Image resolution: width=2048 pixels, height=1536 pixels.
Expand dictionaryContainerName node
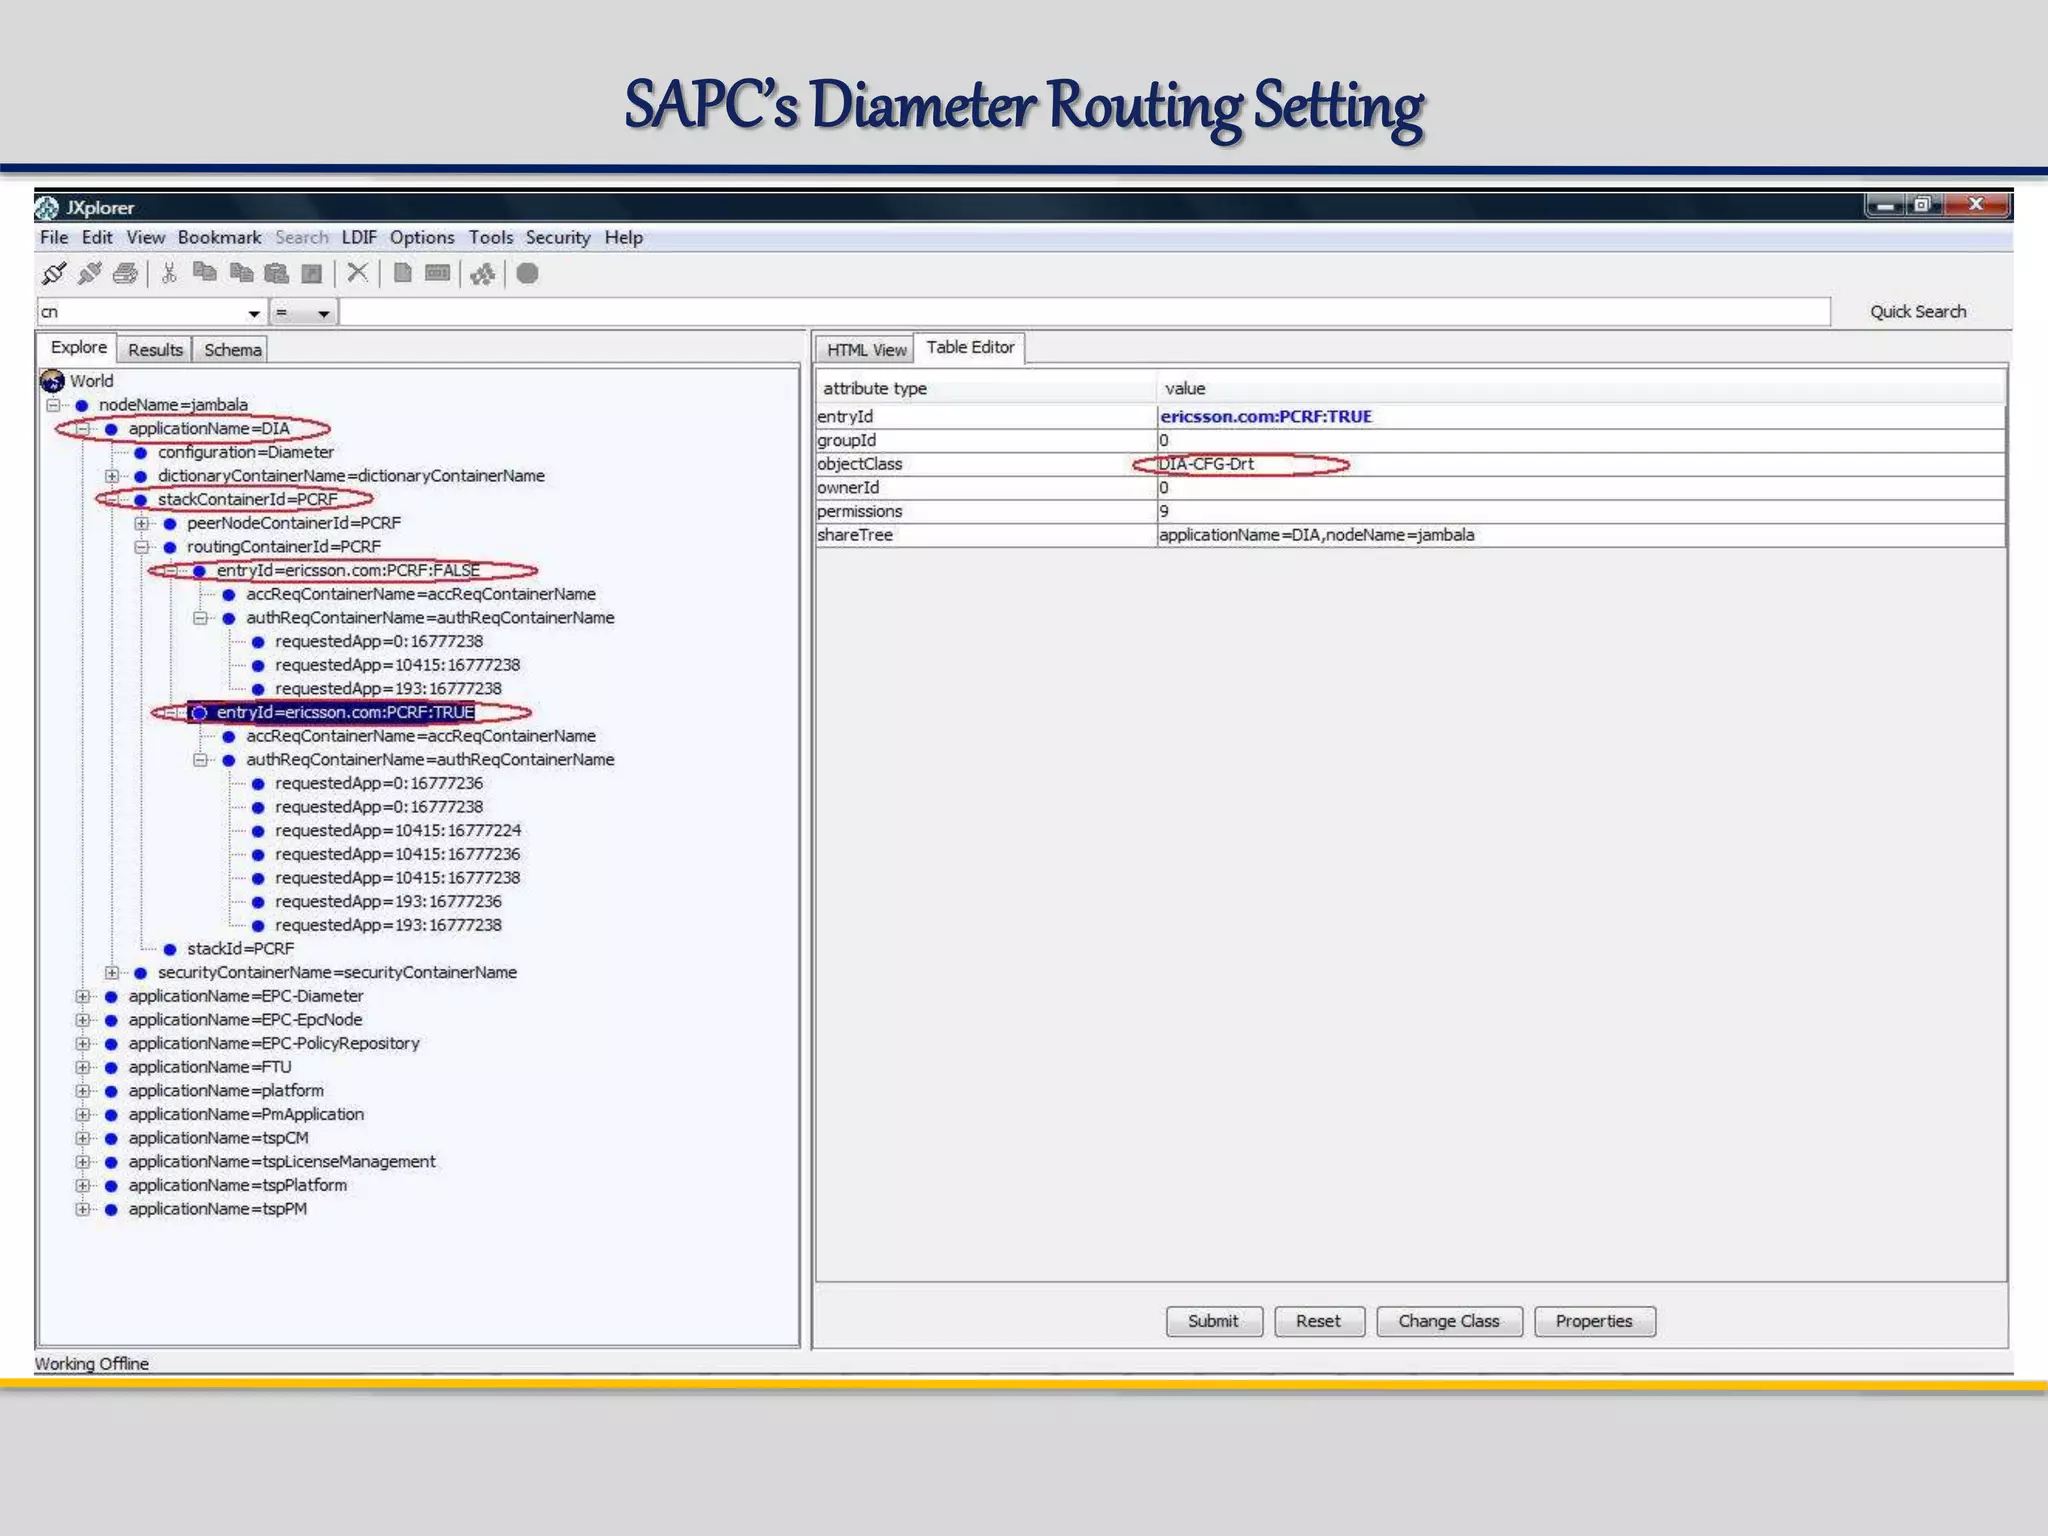click(x=112, y=476)
